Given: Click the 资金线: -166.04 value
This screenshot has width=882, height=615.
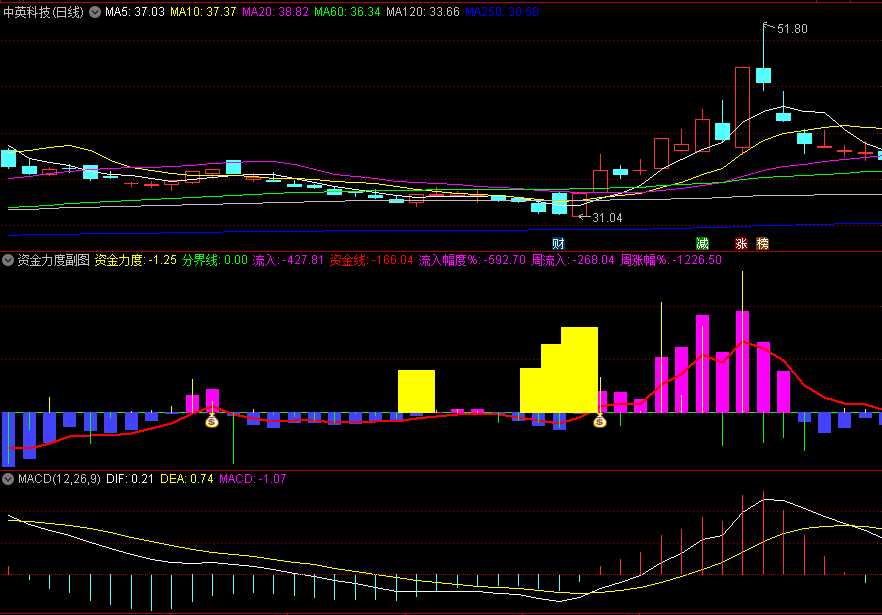Looking at the screenshot, I should point(371,260).
